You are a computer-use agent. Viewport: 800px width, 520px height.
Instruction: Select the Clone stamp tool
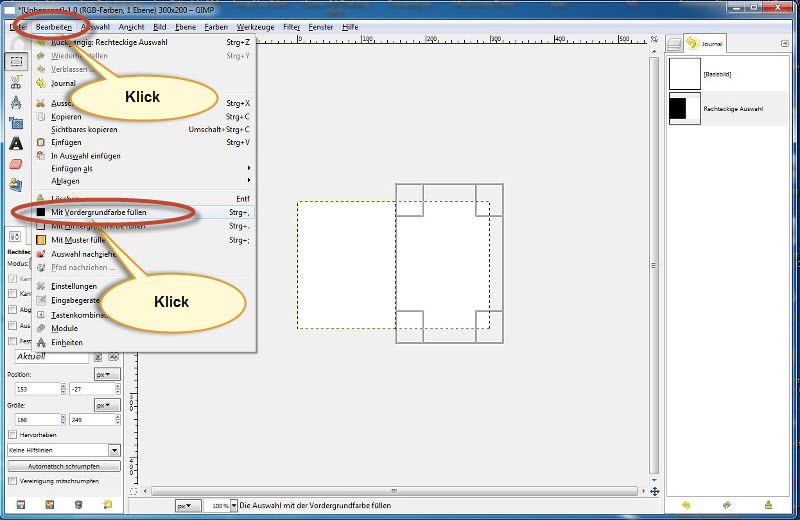pyautogui.click(x=16, y=185)
